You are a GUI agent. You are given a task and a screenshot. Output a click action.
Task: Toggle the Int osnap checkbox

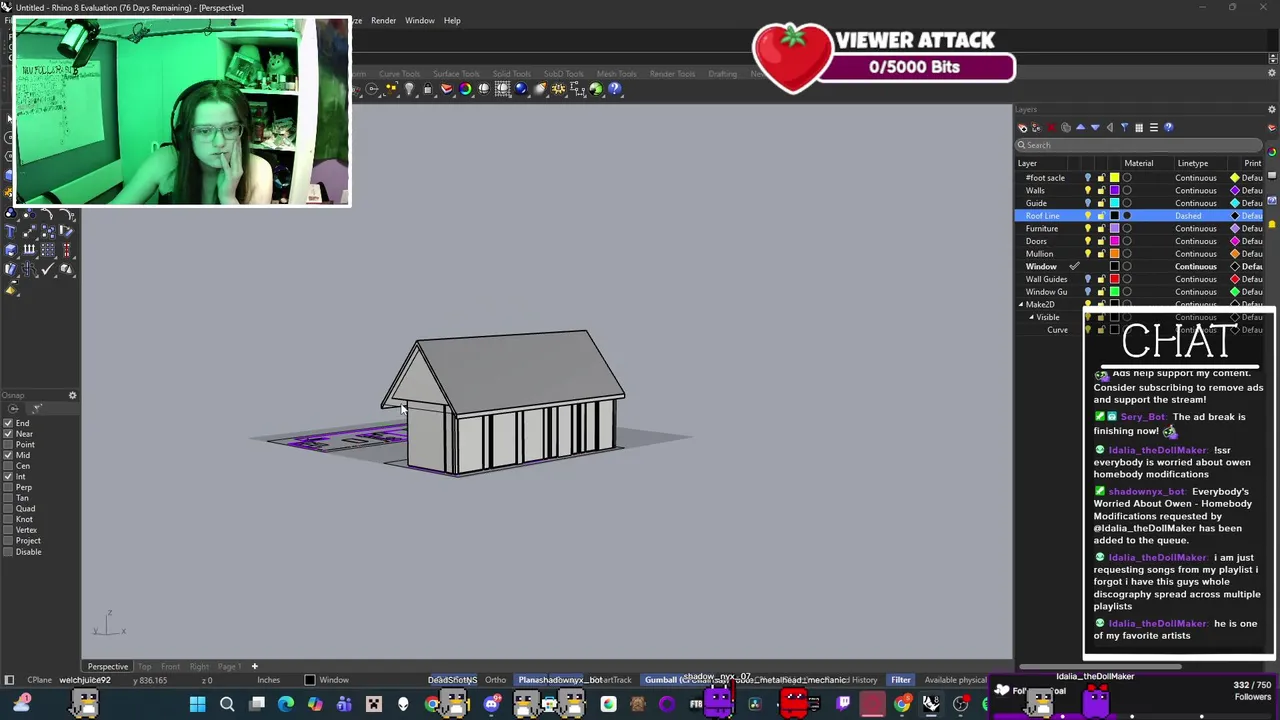tap(8, 476)
